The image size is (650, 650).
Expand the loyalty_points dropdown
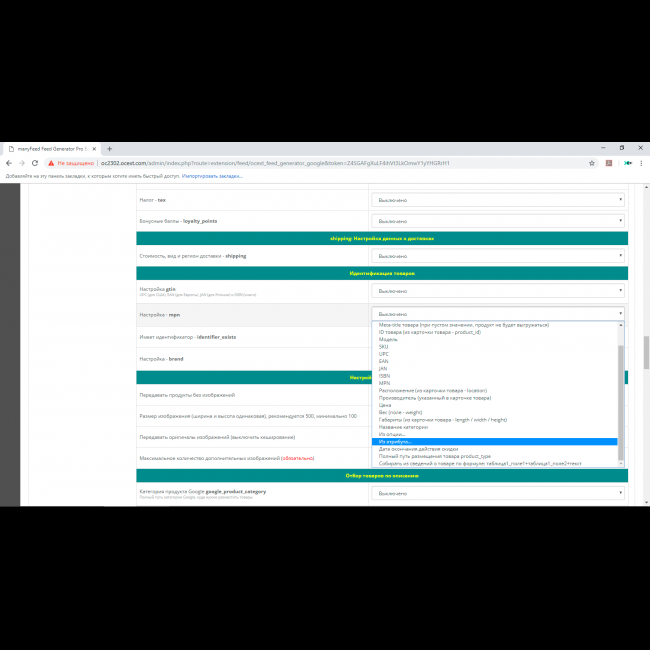click(498, 221)
